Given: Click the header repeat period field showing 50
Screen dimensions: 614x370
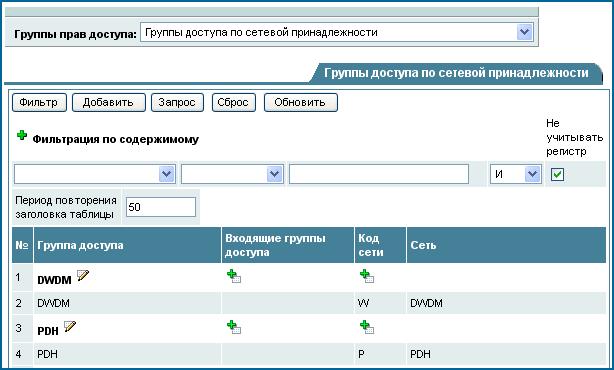Looking at the screenshot, I should coord(161,207).
